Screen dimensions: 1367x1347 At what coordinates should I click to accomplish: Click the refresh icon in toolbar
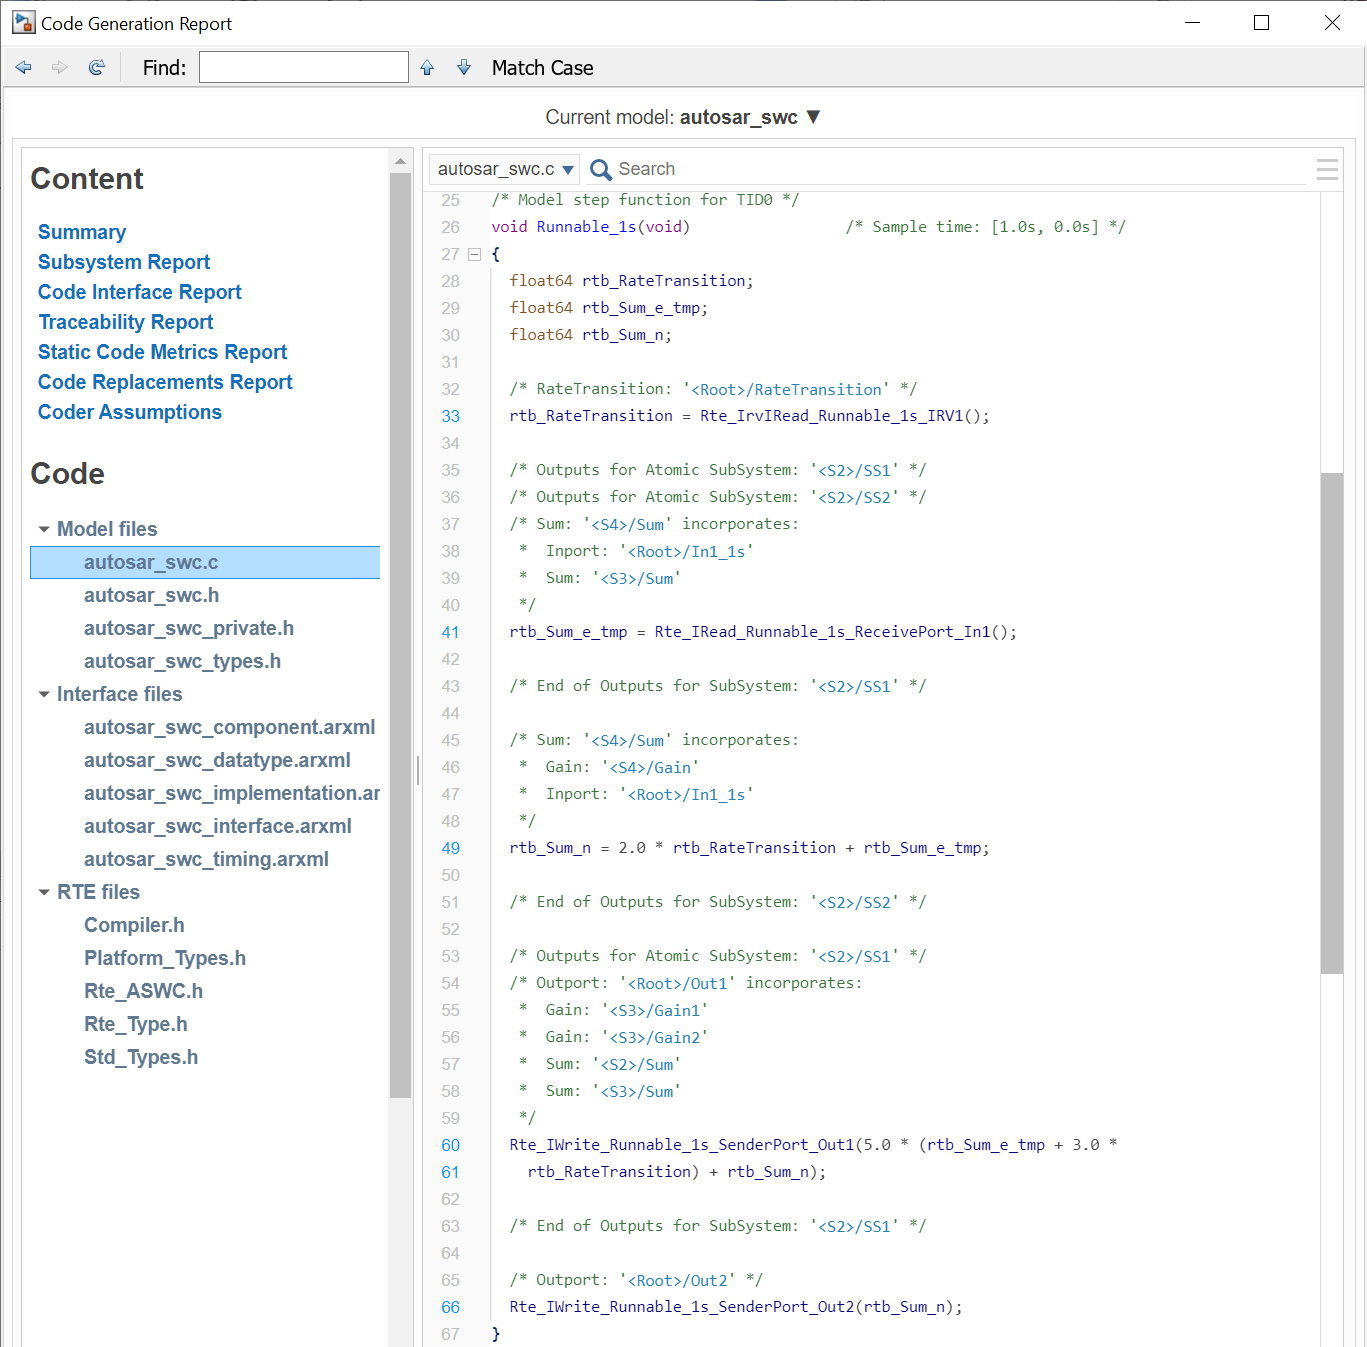97,67
